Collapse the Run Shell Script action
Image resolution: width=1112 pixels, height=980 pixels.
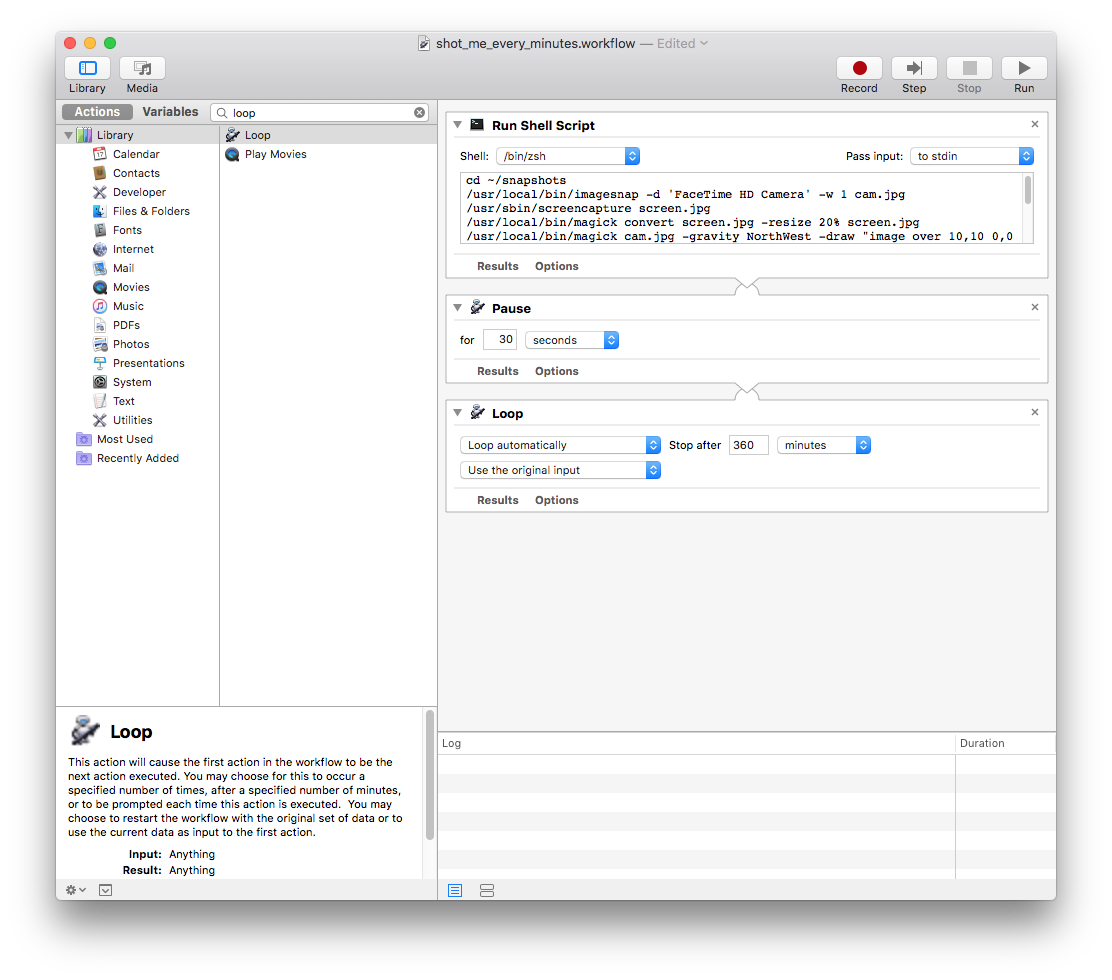457,125
